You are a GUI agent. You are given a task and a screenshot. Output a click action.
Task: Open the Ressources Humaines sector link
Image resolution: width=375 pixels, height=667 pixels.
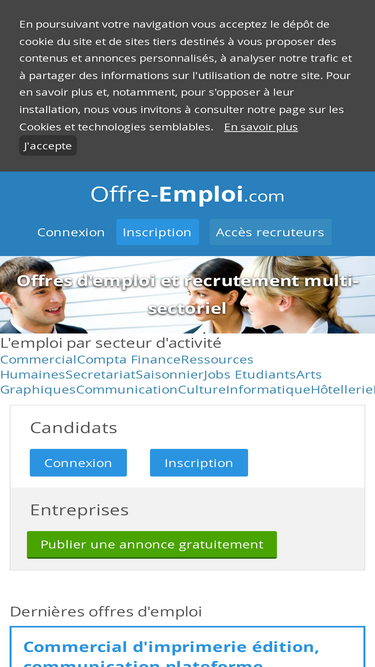click(217, 359)
